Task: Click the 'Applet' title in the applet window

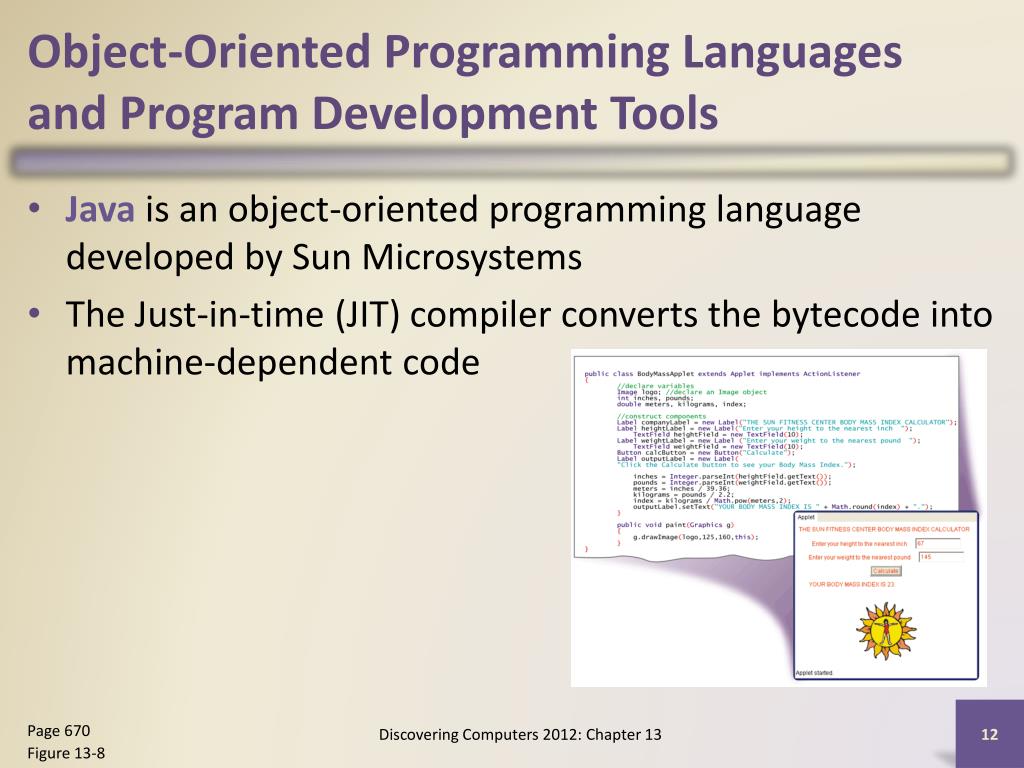Action: tap(806, 517)
